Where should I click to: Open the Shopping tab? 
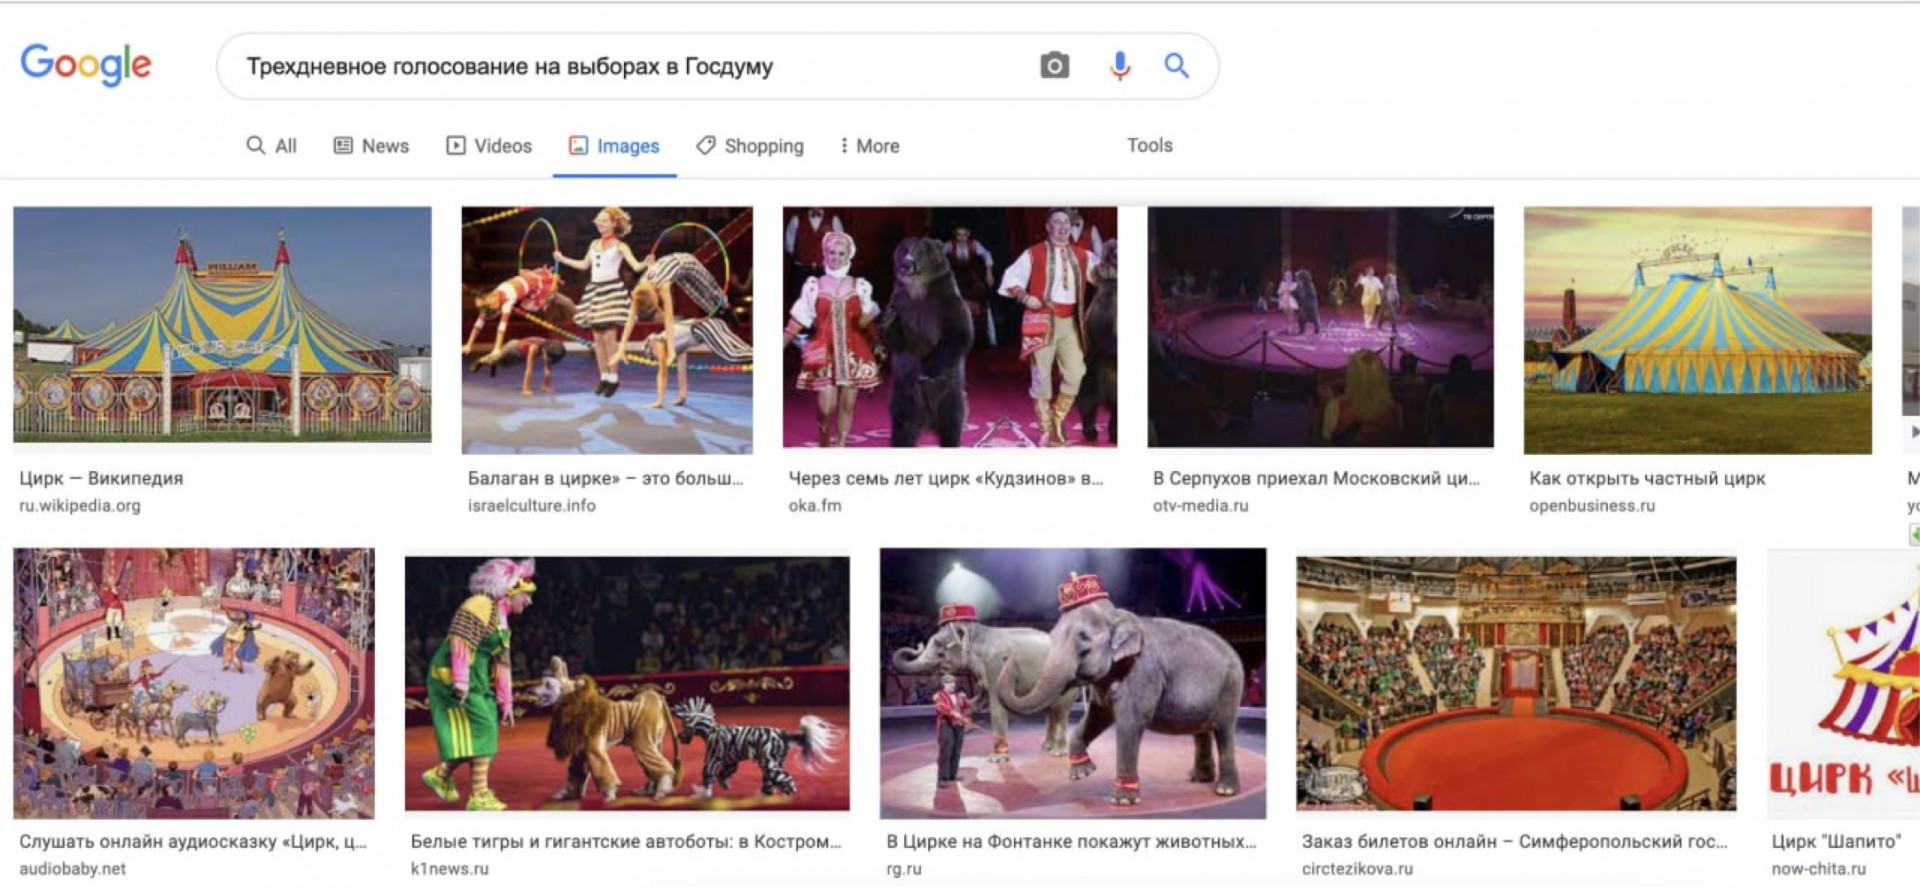point(750,146)
